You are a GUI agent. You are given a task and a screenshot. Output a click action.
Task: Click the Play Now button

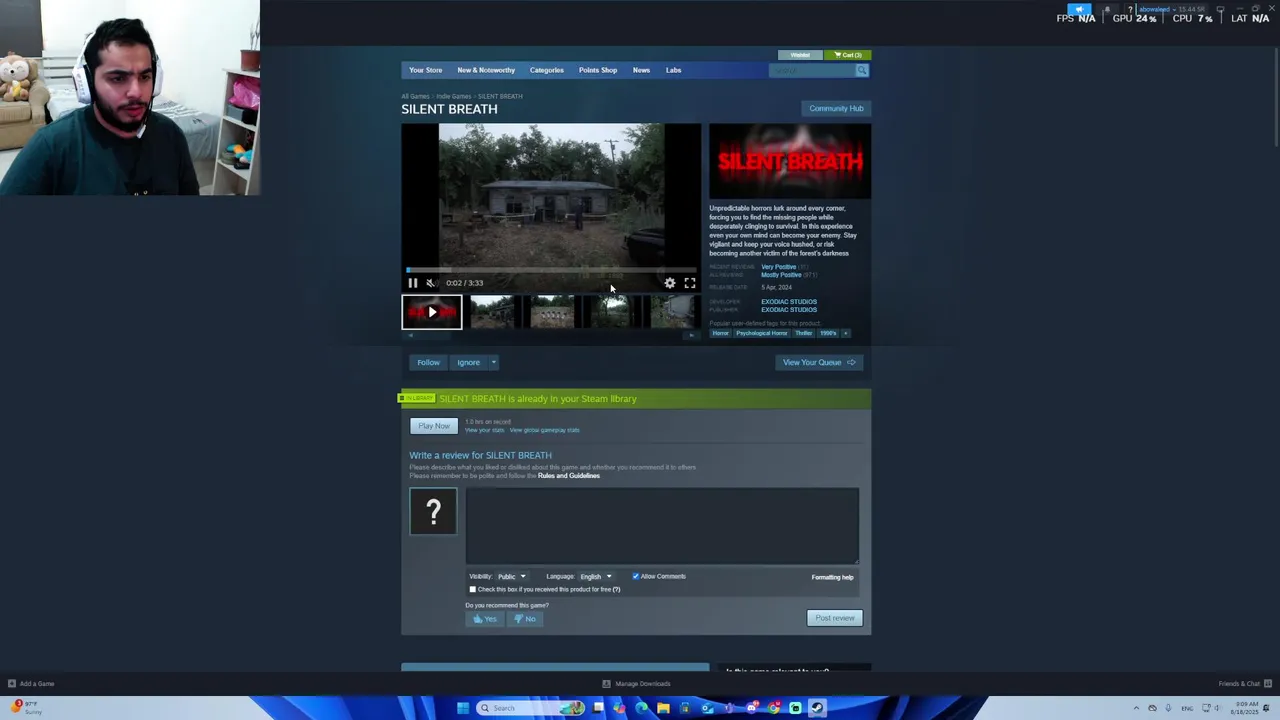pyautogui.click(x=434, y=426)
